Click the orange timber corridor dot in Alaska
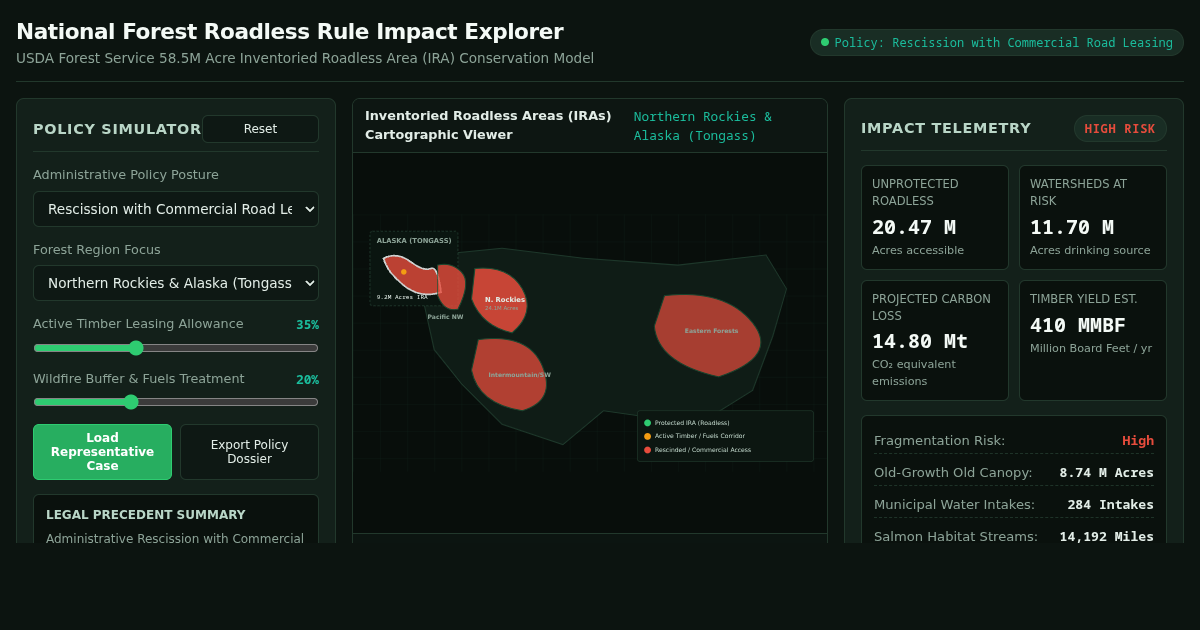1200x630 pixels. pos(404,272)
